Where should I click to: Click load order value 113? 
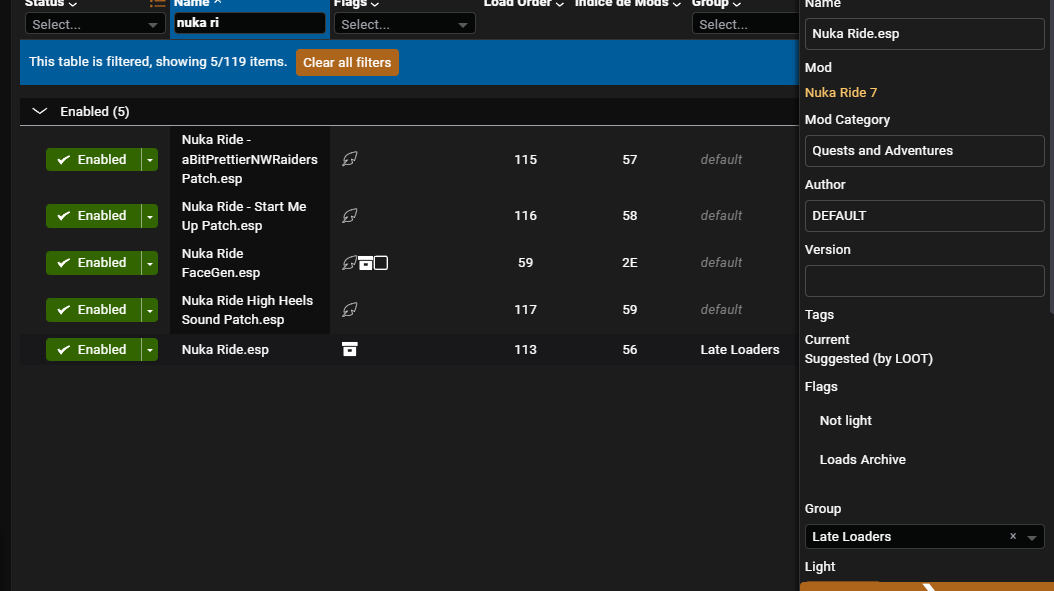(525, 350)
